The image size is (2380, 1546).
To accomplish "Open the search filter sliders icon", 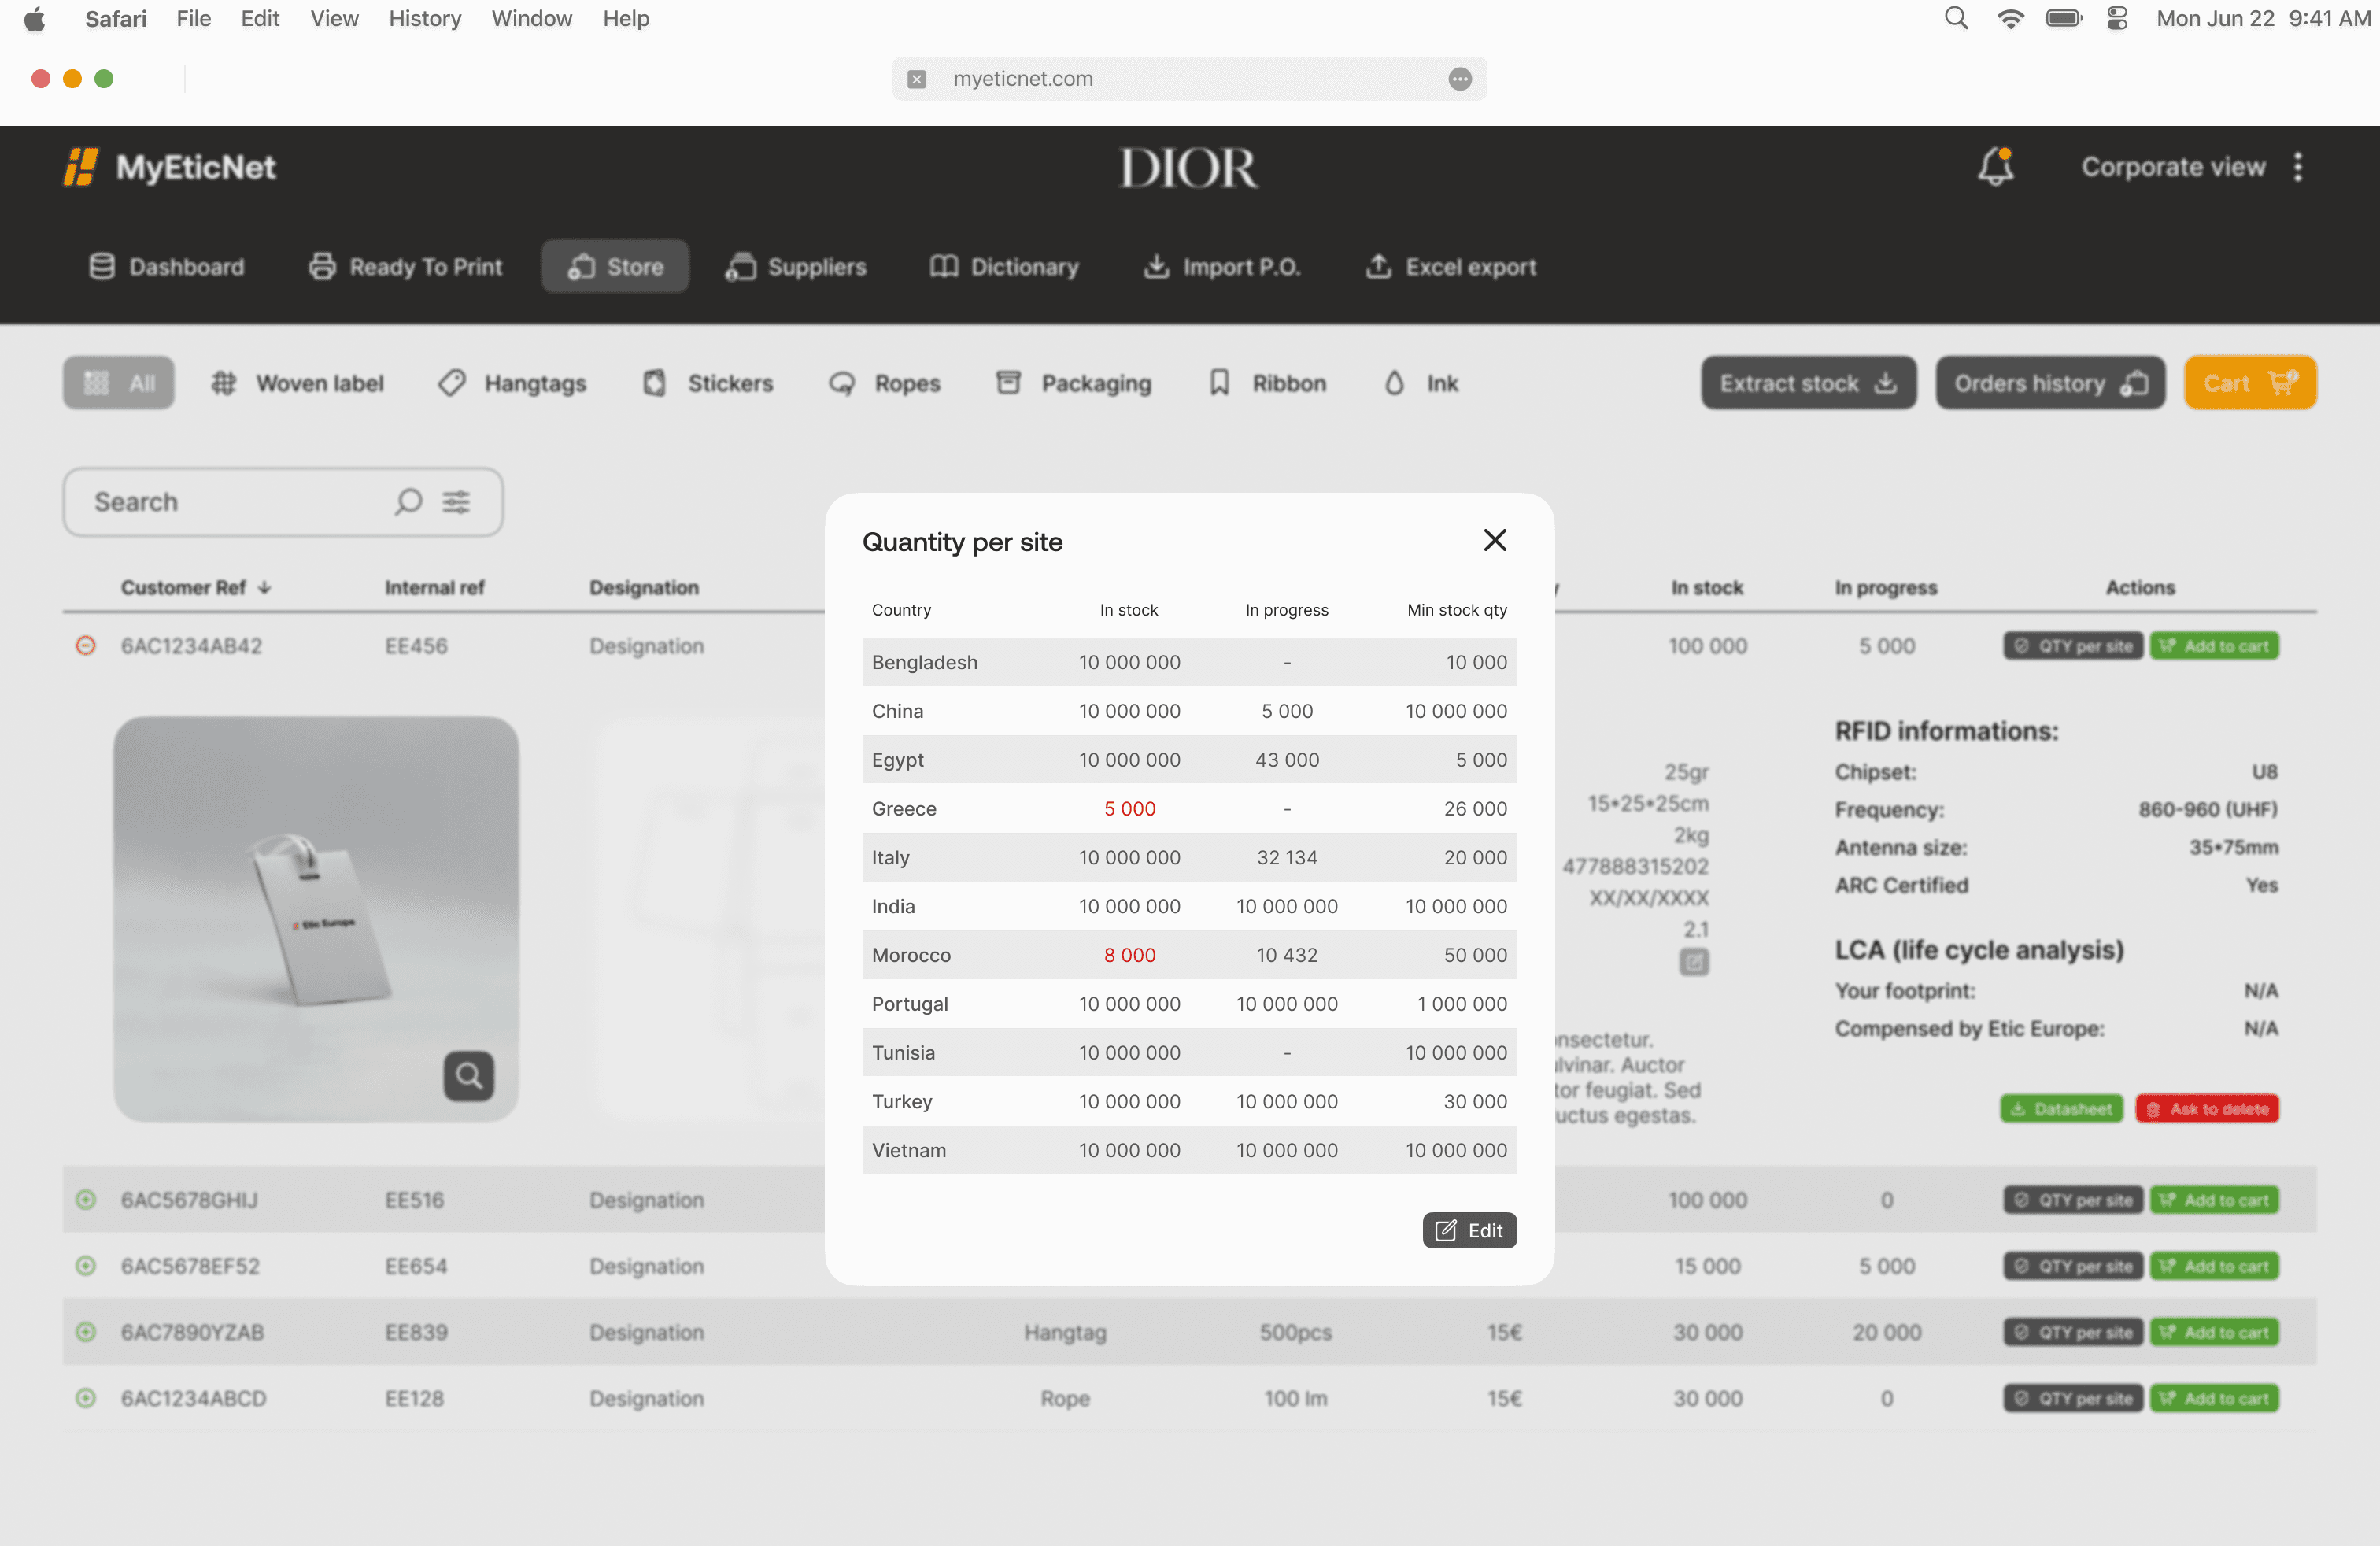I will coord(456,502).
